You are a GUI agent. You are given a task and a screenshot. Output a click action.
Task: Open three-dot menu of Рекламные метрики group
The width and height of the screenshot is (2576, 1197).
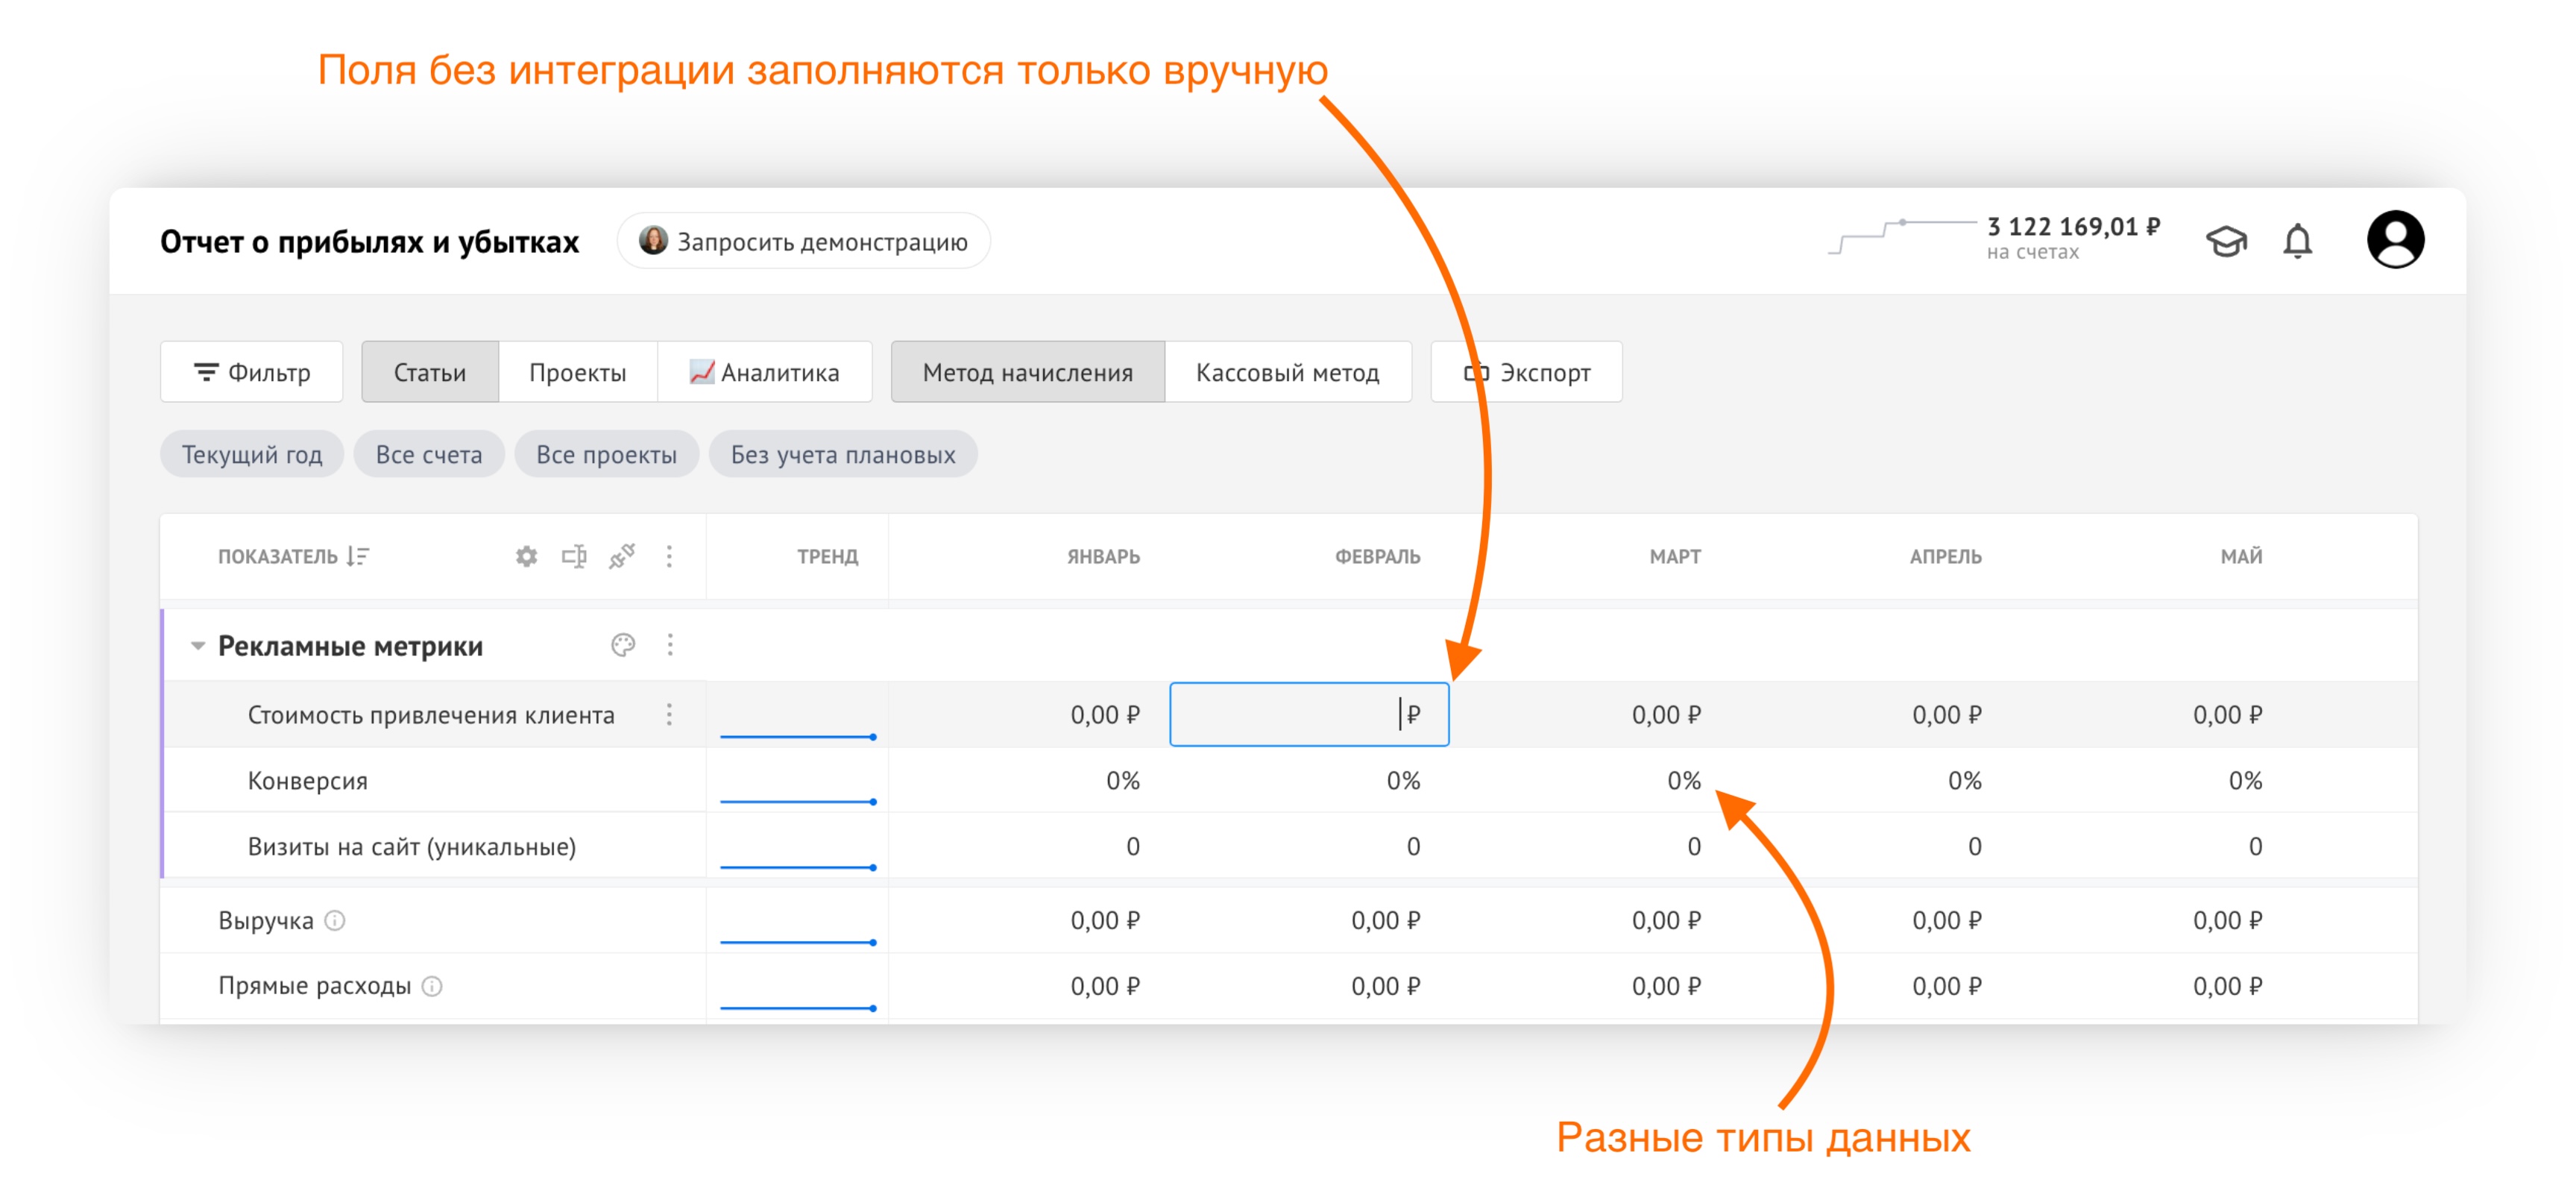(x=670, y=645)
